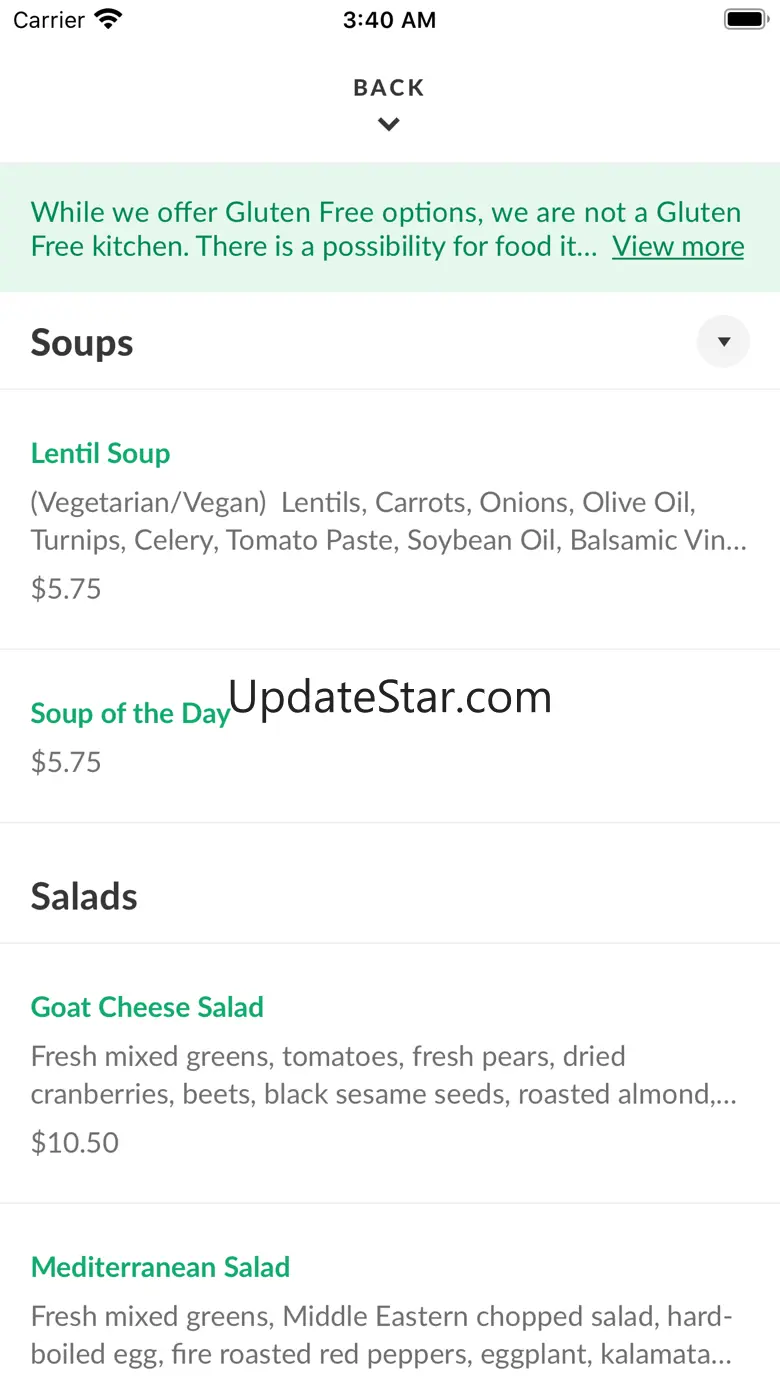This screenshot has width=780, height=1387.
Task: Open View more on gluten notice
Action: tap(678, 246)
